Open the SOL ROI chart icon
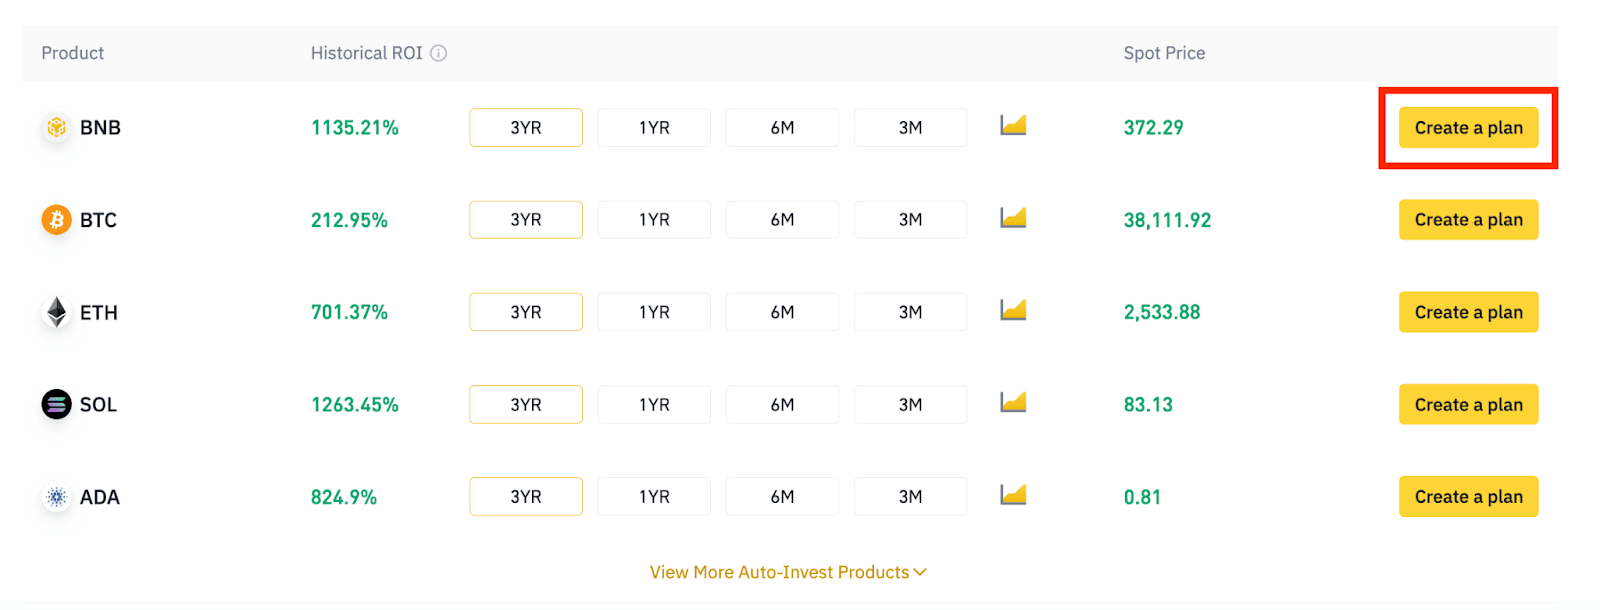1600x610 pixels. click(1013, 403)
